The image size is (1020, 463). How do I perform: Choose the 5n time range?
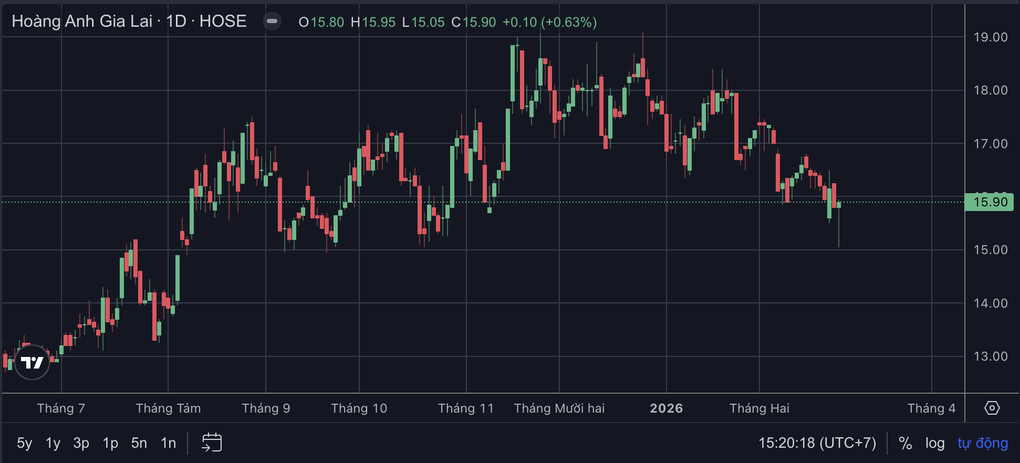coord(140,442)
